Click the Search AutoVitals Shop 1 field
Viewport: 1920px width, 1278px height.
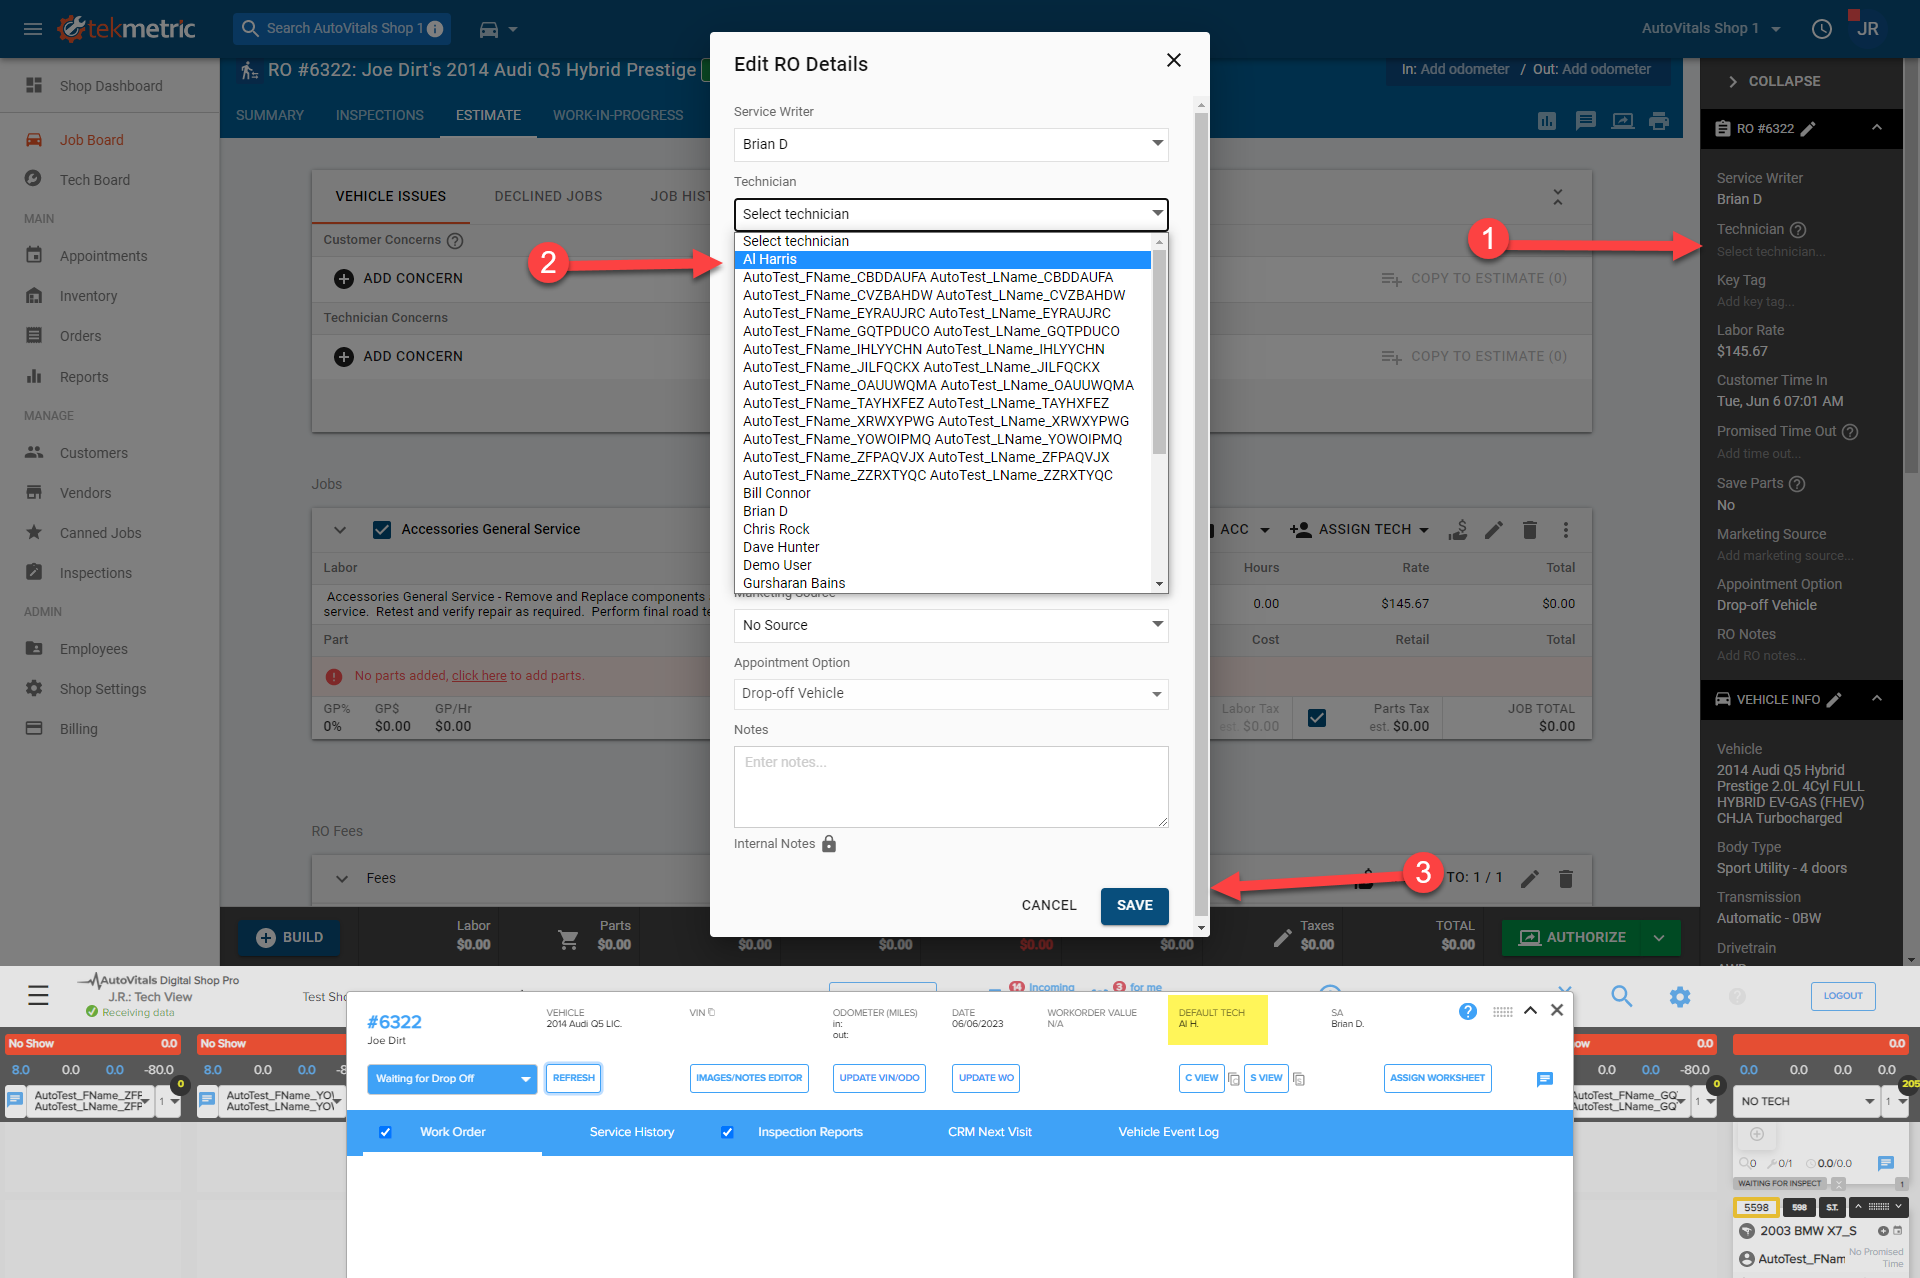pyautogui.click(x=342, y=29)
